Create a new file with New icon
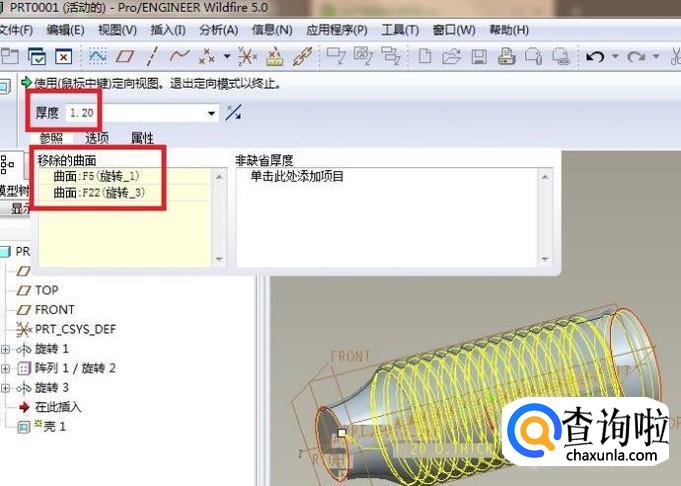681x486 pixels. pyautogui.click(x=425, y=56)
